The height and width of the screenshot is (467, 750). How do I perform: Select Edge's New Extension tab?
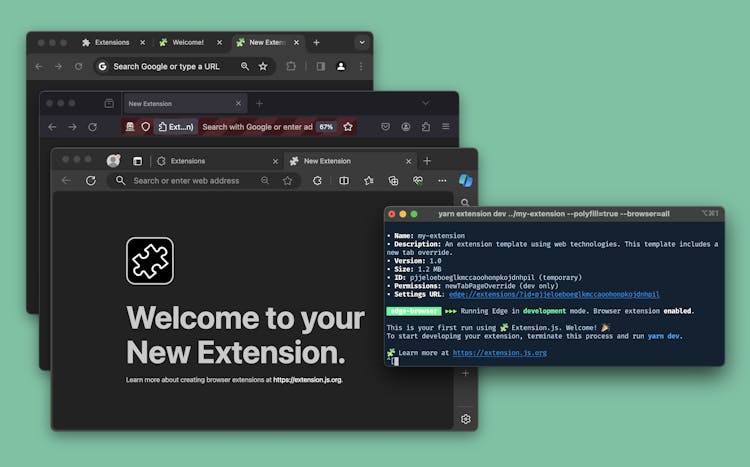pos(351,161)
